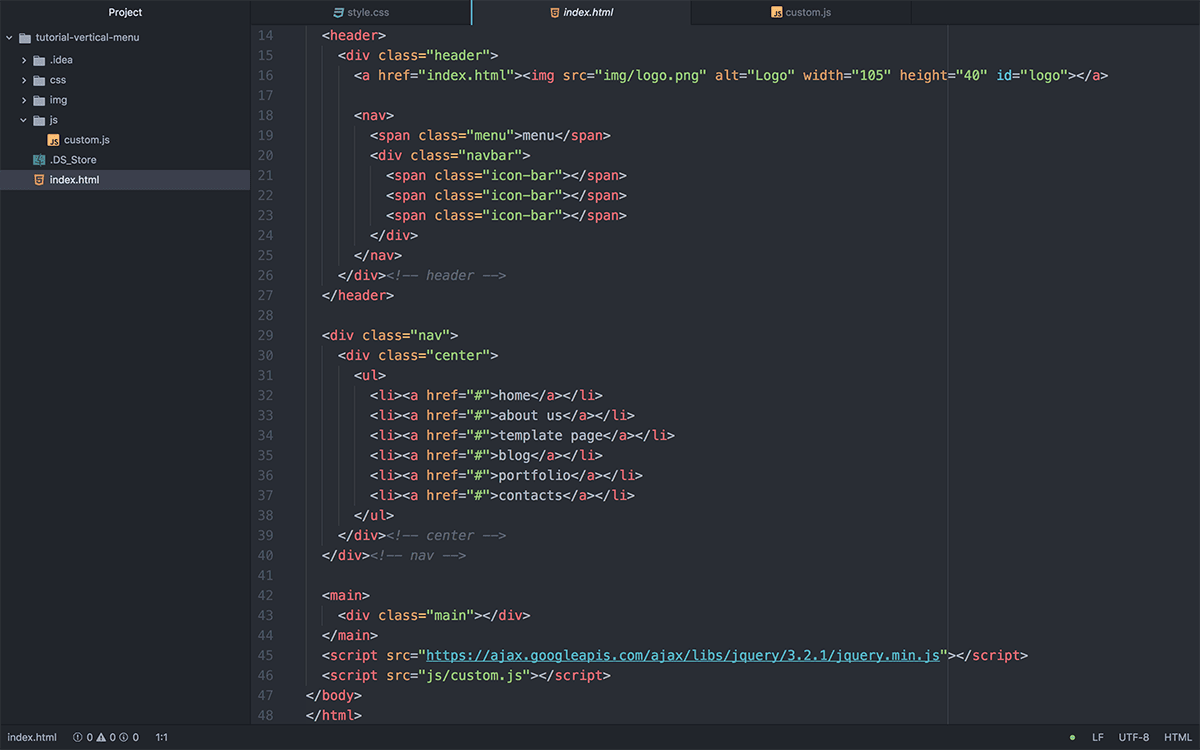Click the HTML5 icon on index.html tab
This screenshot has height=750, width=1200.
tap(555, 13)
